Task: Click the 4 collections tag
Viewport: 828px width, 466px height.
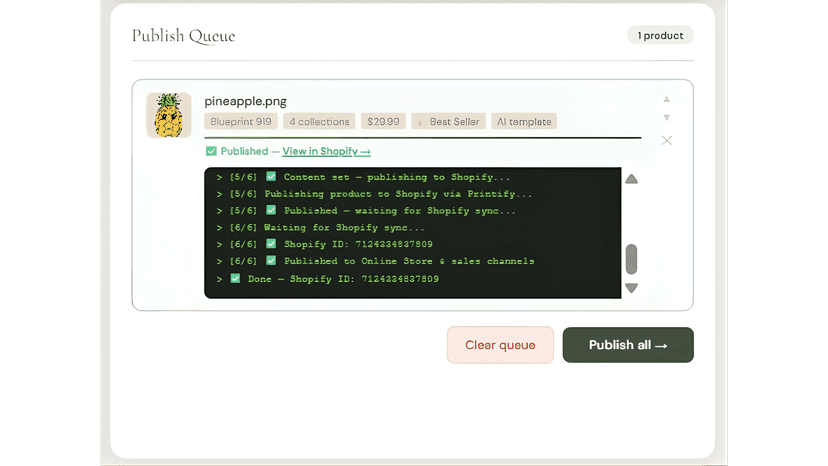Action: 319,122
